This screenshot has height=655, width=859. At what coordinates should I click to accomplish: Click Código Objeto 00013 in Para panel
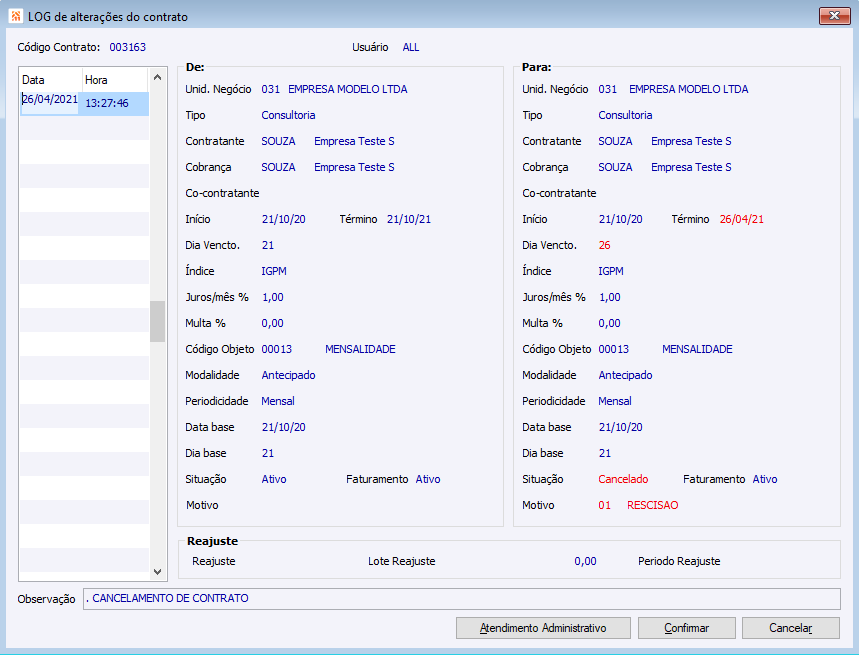point(614,349)
